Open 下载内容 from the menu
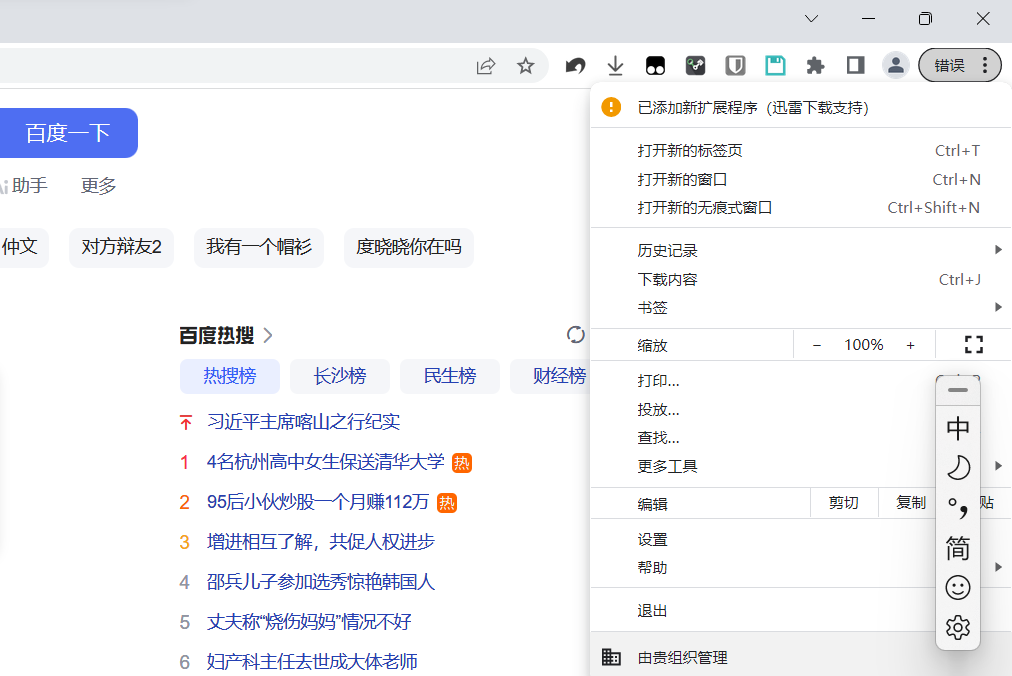The height and width of the screenshot is (676, 1012). [801, 280]
